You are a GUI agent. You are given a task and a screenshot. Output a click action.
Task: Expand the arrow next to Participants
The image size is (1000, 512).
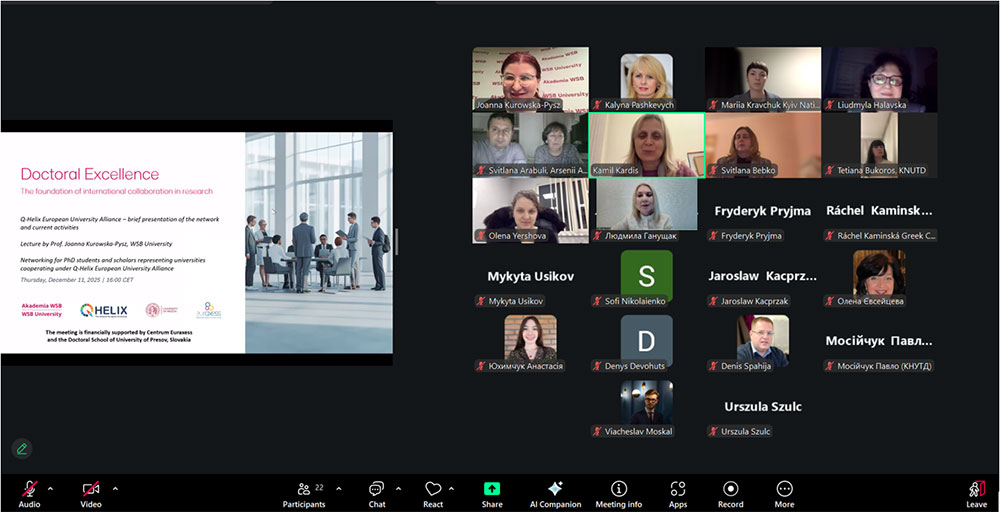coord(338,489)
